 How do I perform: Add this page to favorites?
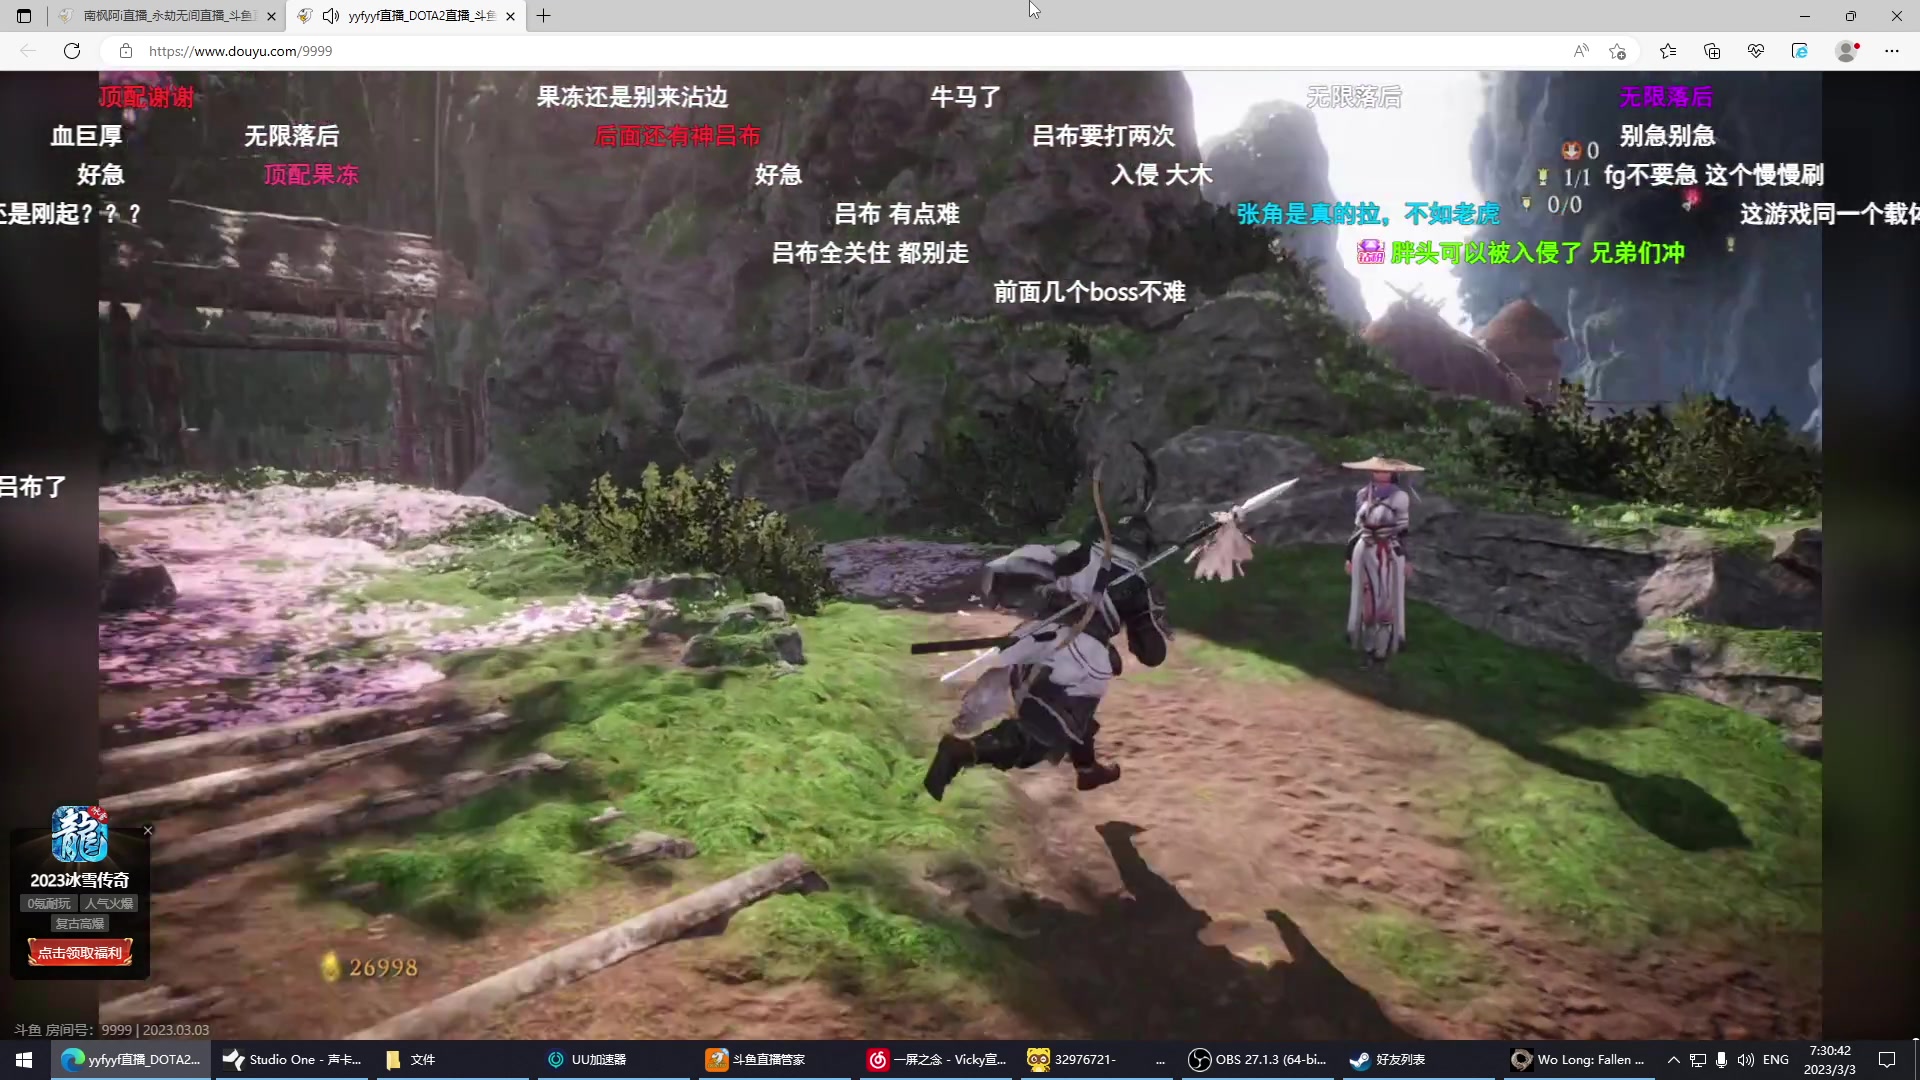point(1617,51)
